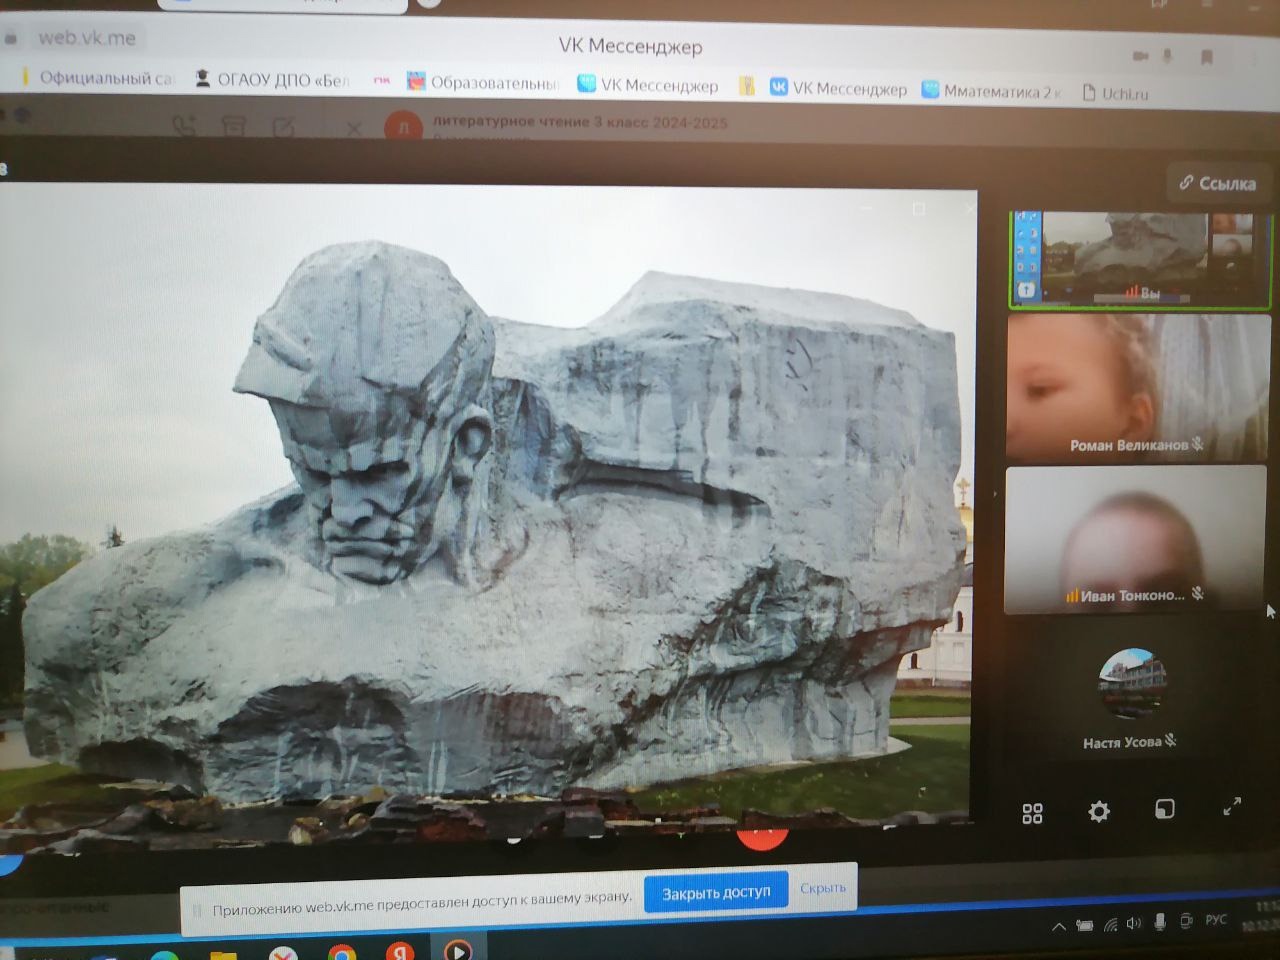Open Google Chrome from the taskbar
Image resolution: width=1280 pixels, height=960 pixels.
pyautogui.click(x=341, y=953)
